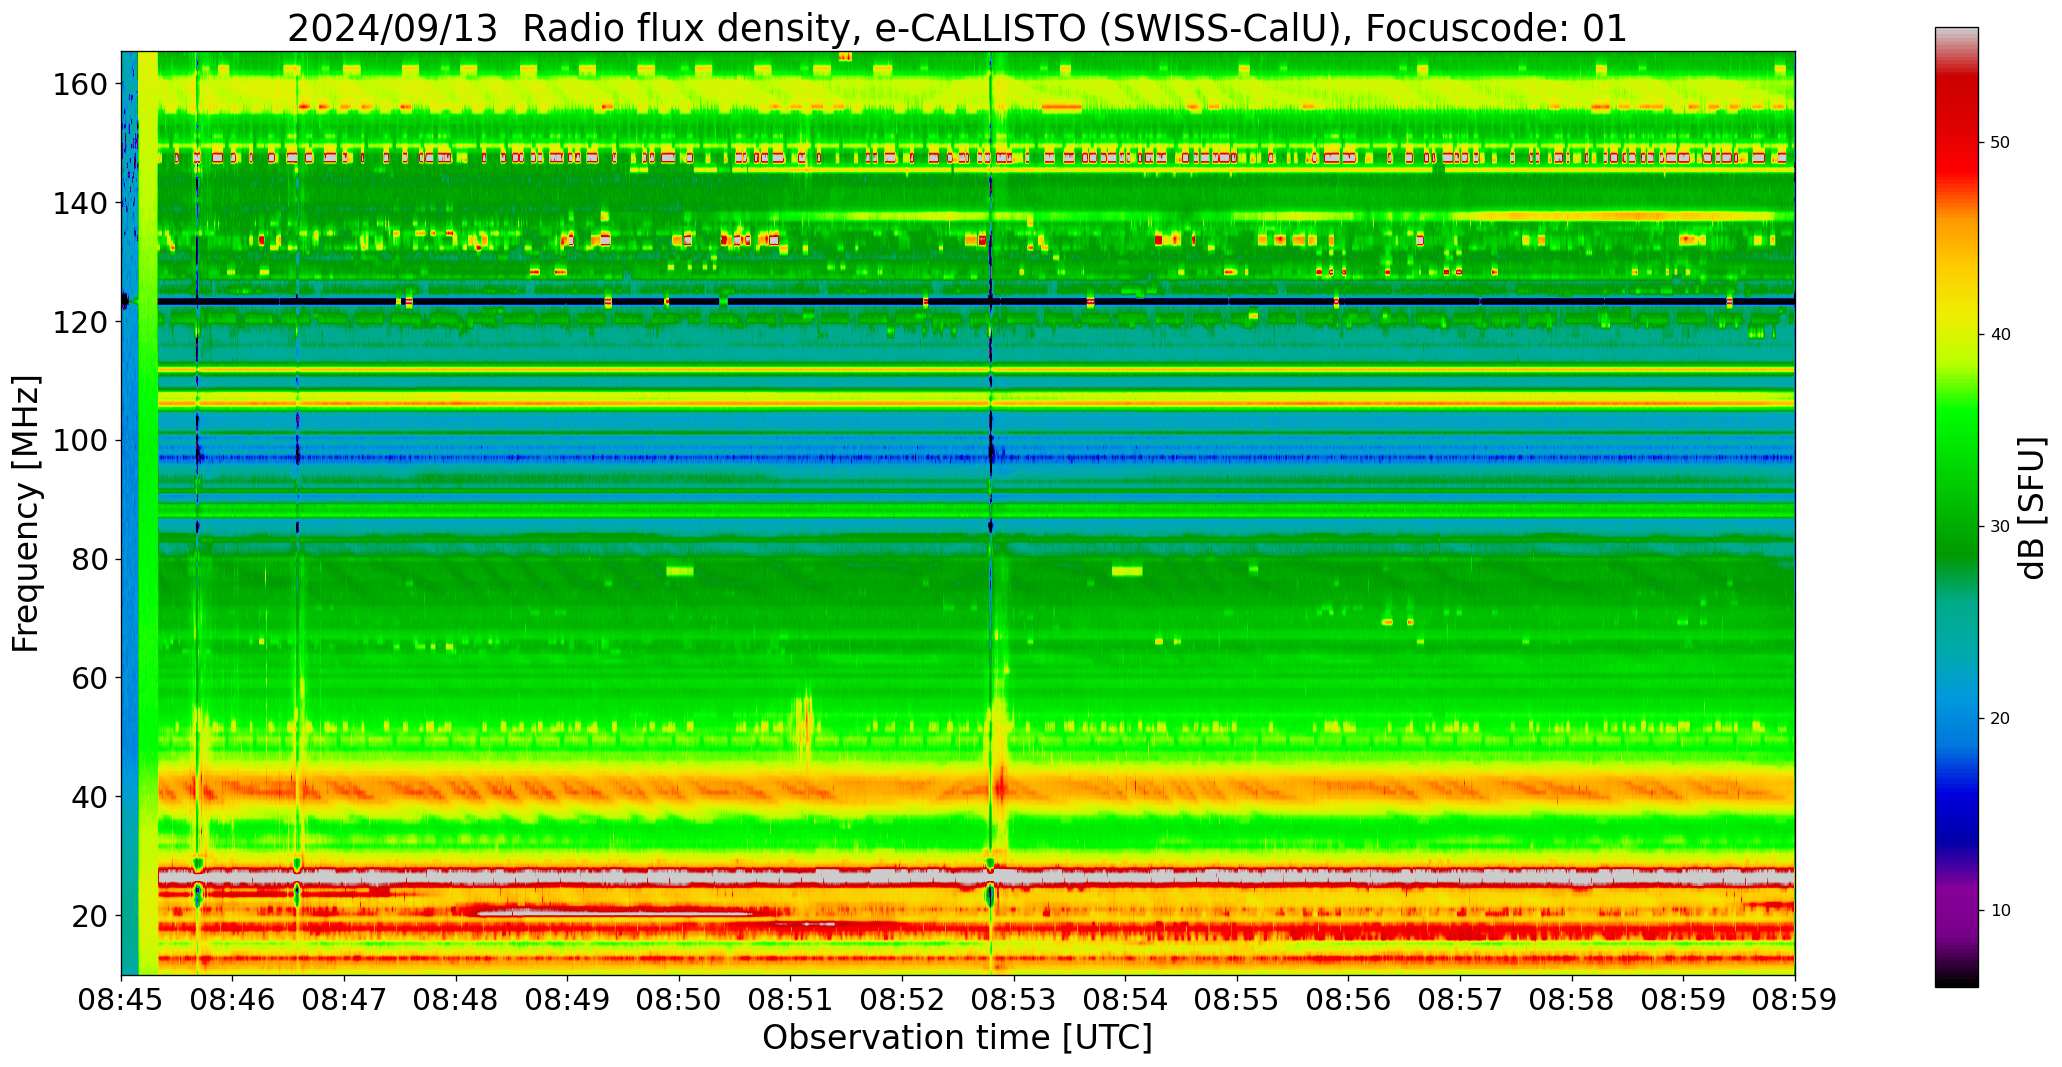Click the 08:53 time tick label
This screenshot has width=2062, height=1067.
coord(1014,1000)
